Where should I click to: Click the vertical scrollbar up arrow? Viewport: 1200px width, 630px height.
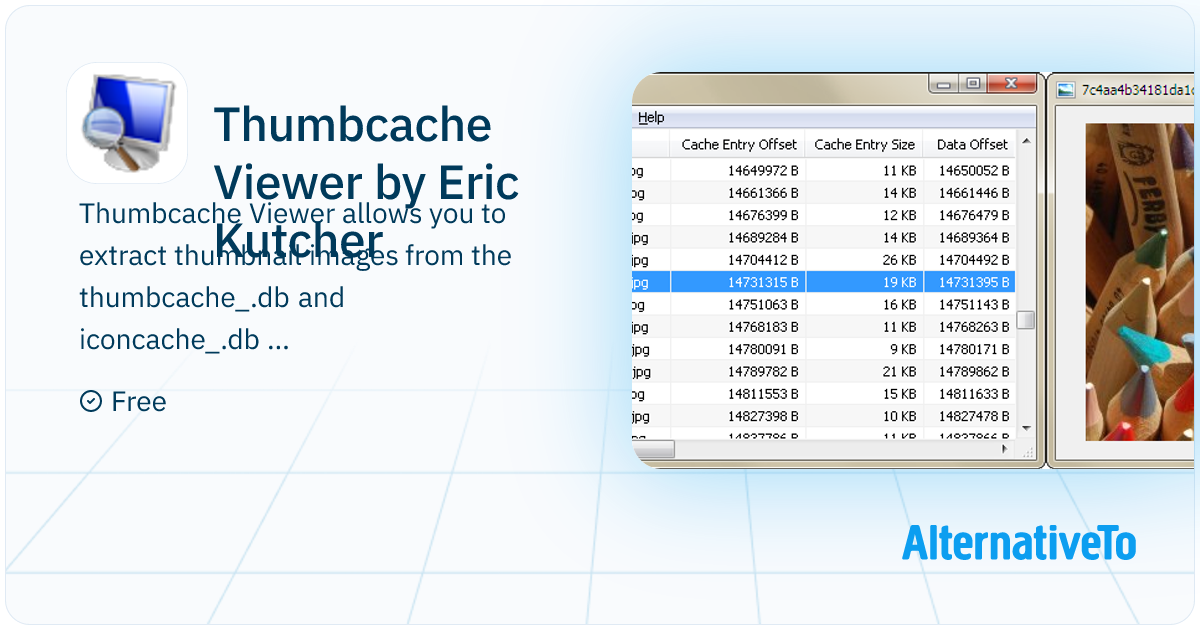tap(1025, 143)
